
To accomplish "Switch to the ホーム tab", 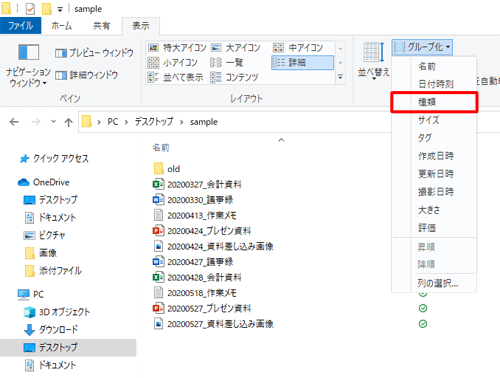I will (x=62, y=26).
